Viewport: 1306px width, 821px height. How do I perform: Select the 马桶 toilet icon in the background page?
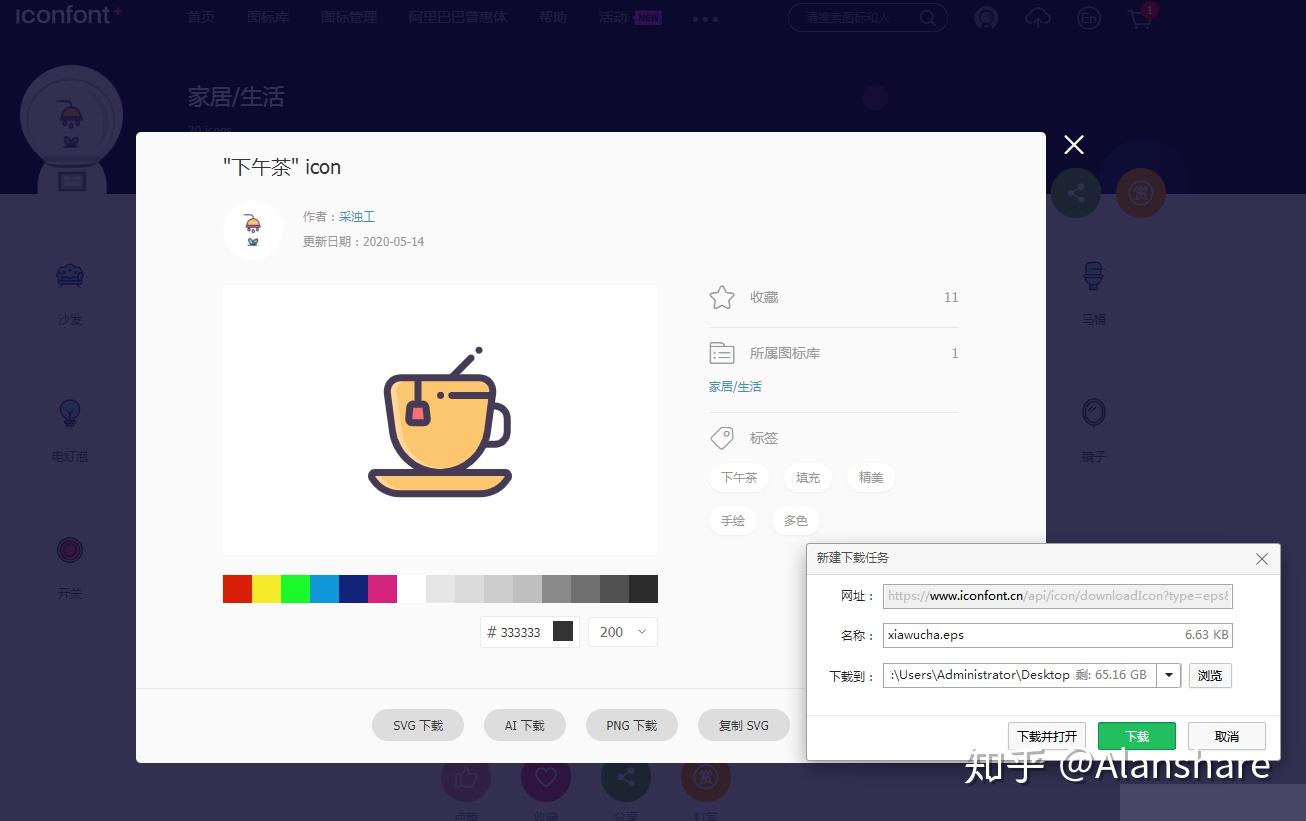[x=1094, y=276]
